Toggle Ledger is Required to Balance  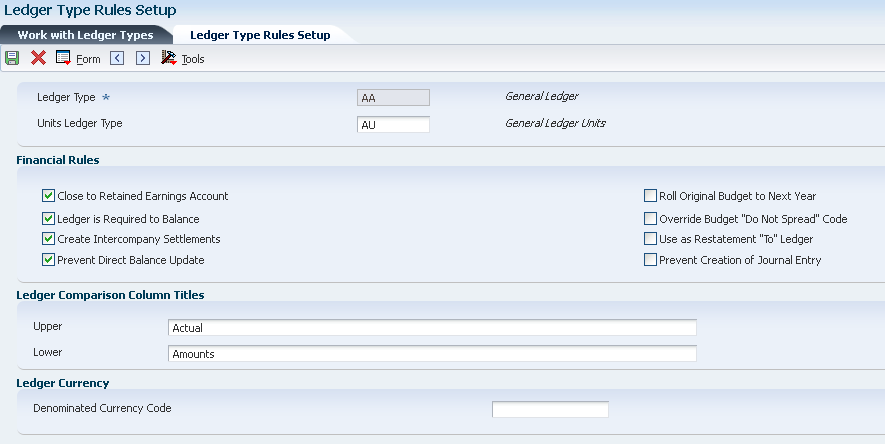49,219
